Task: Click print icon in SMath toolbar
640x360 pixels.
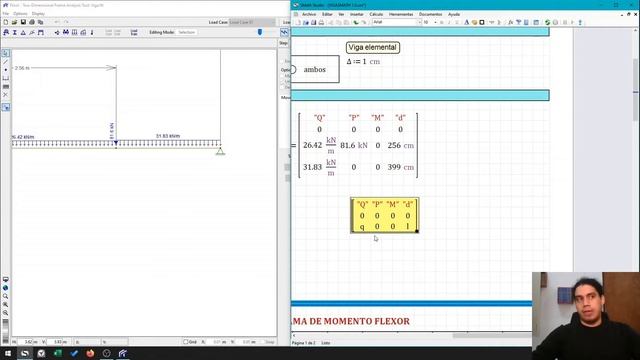Action: (321, 22)
